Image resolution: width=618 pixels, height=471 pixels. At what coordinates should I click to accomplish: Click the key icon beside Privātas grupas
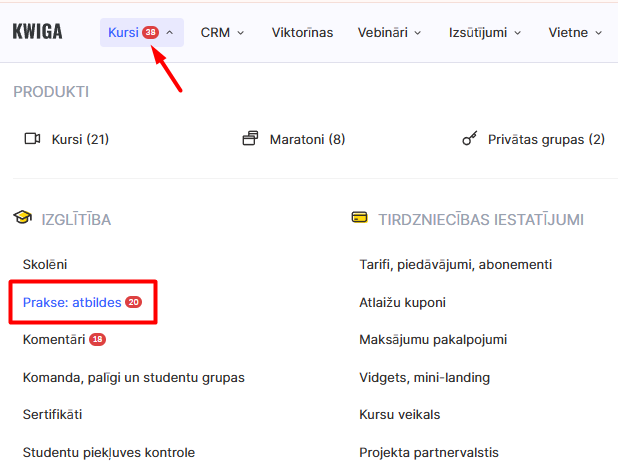tap(470, 138)
